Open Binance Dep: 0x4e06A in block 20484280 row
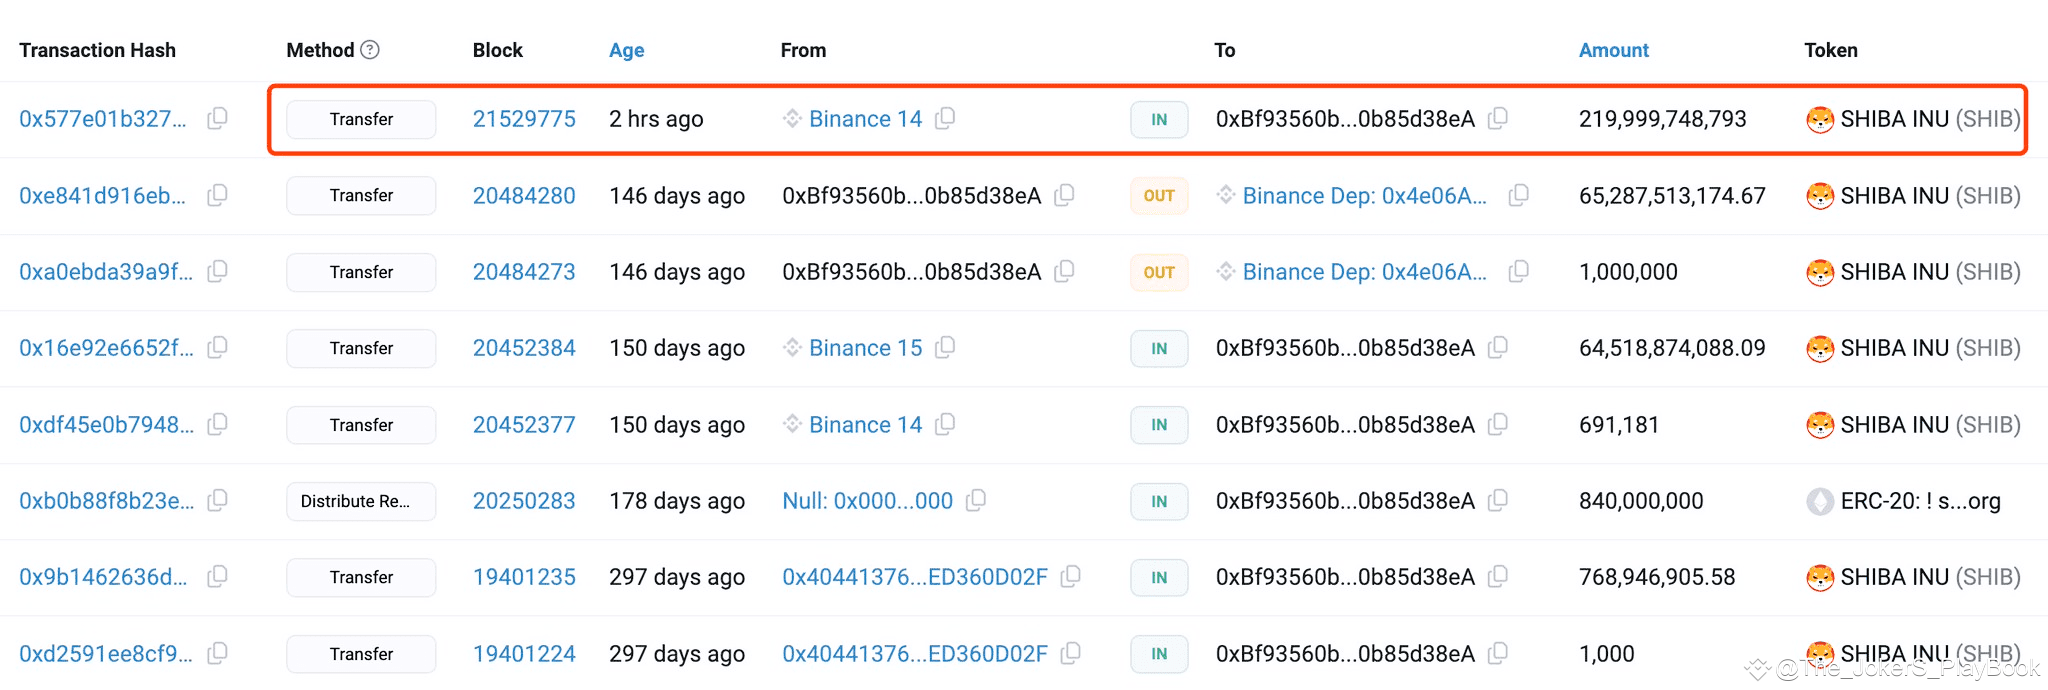 pyautogui.click(x=1365, y=195)
